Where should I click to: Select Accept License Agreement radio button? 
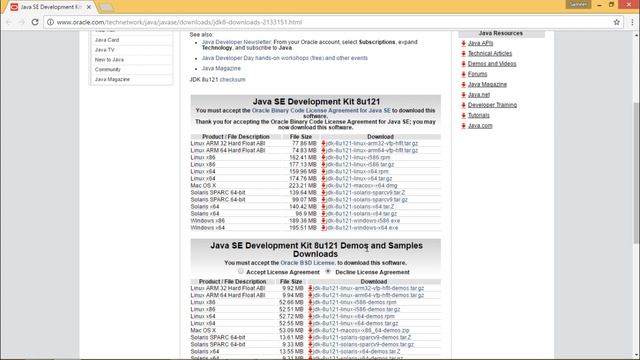click(241, 271)
